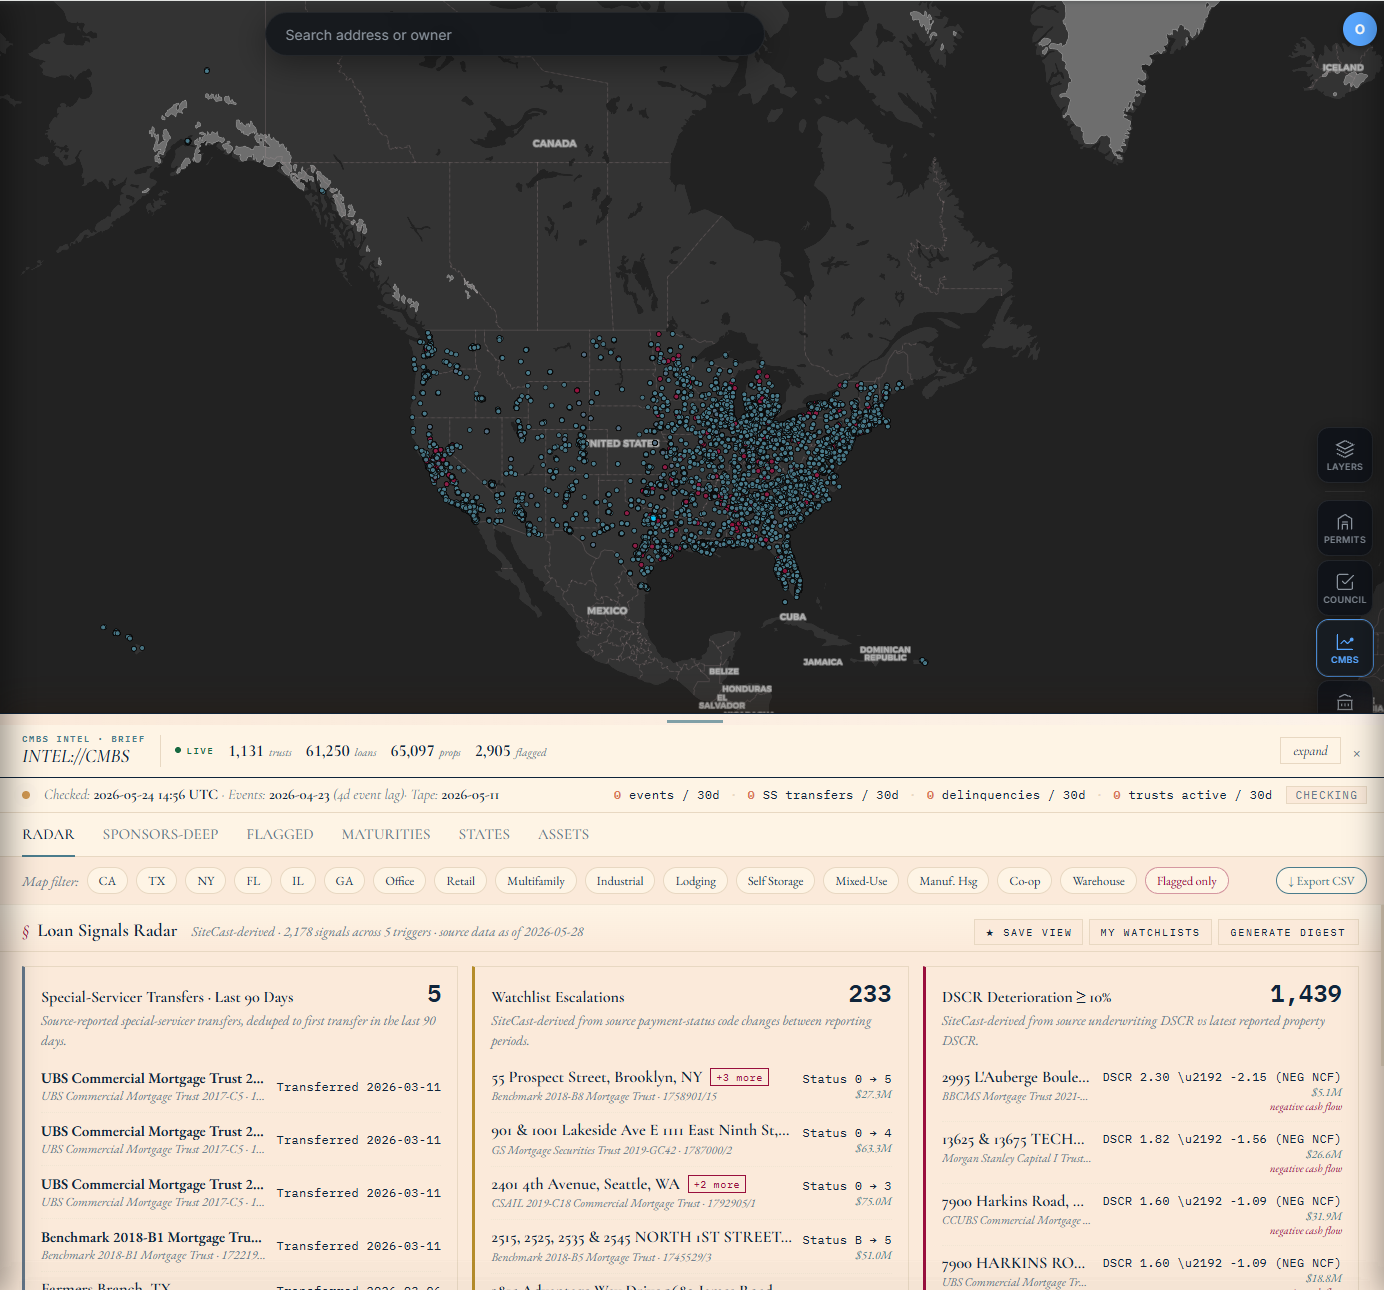Toggle the TX map filter
The image size is (1384, 1290).
(x=157, y=881)
